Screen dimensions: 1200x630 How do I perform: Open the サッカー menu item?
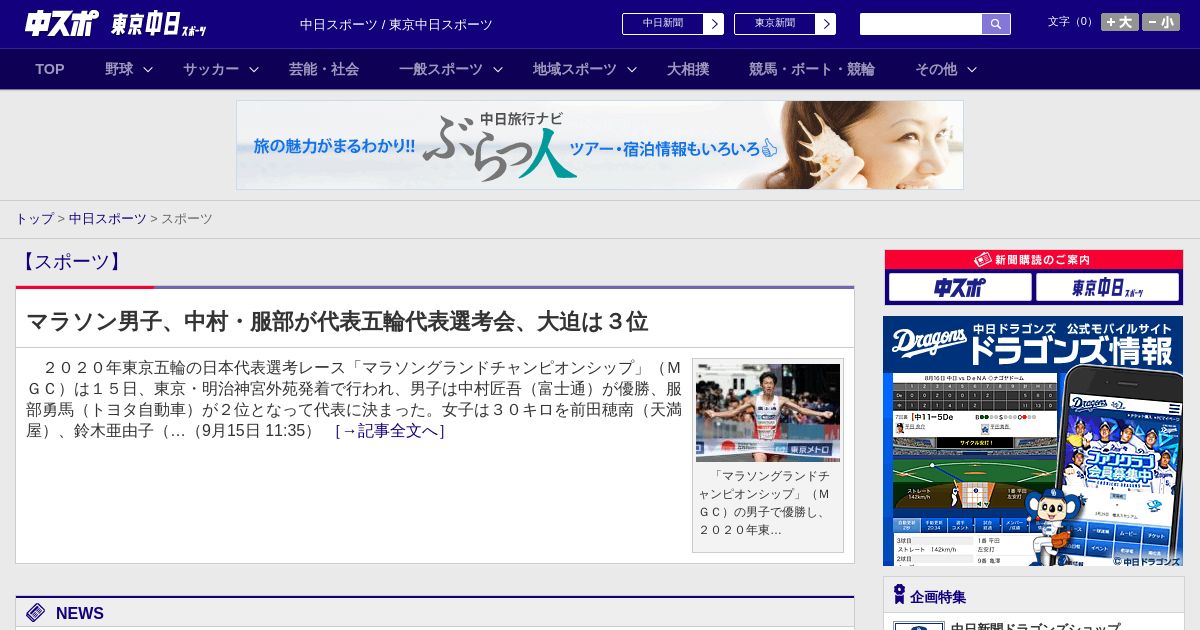(x=211, y=69)
